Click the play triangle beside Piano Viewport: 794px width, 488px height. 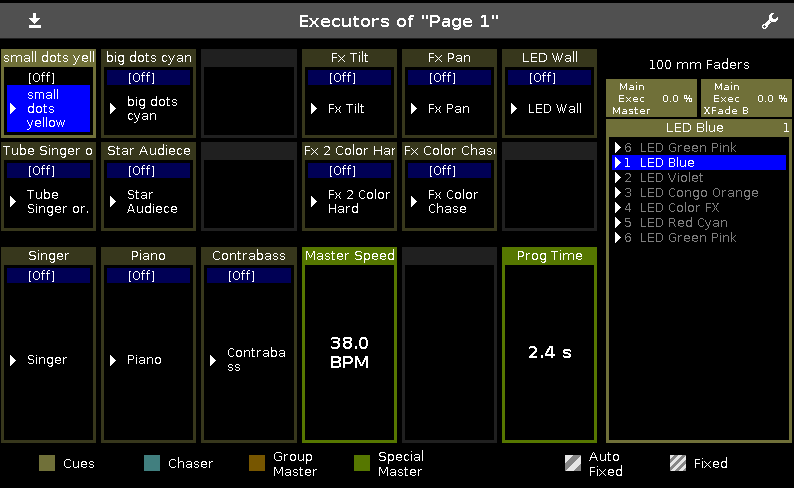coord(114,360)
